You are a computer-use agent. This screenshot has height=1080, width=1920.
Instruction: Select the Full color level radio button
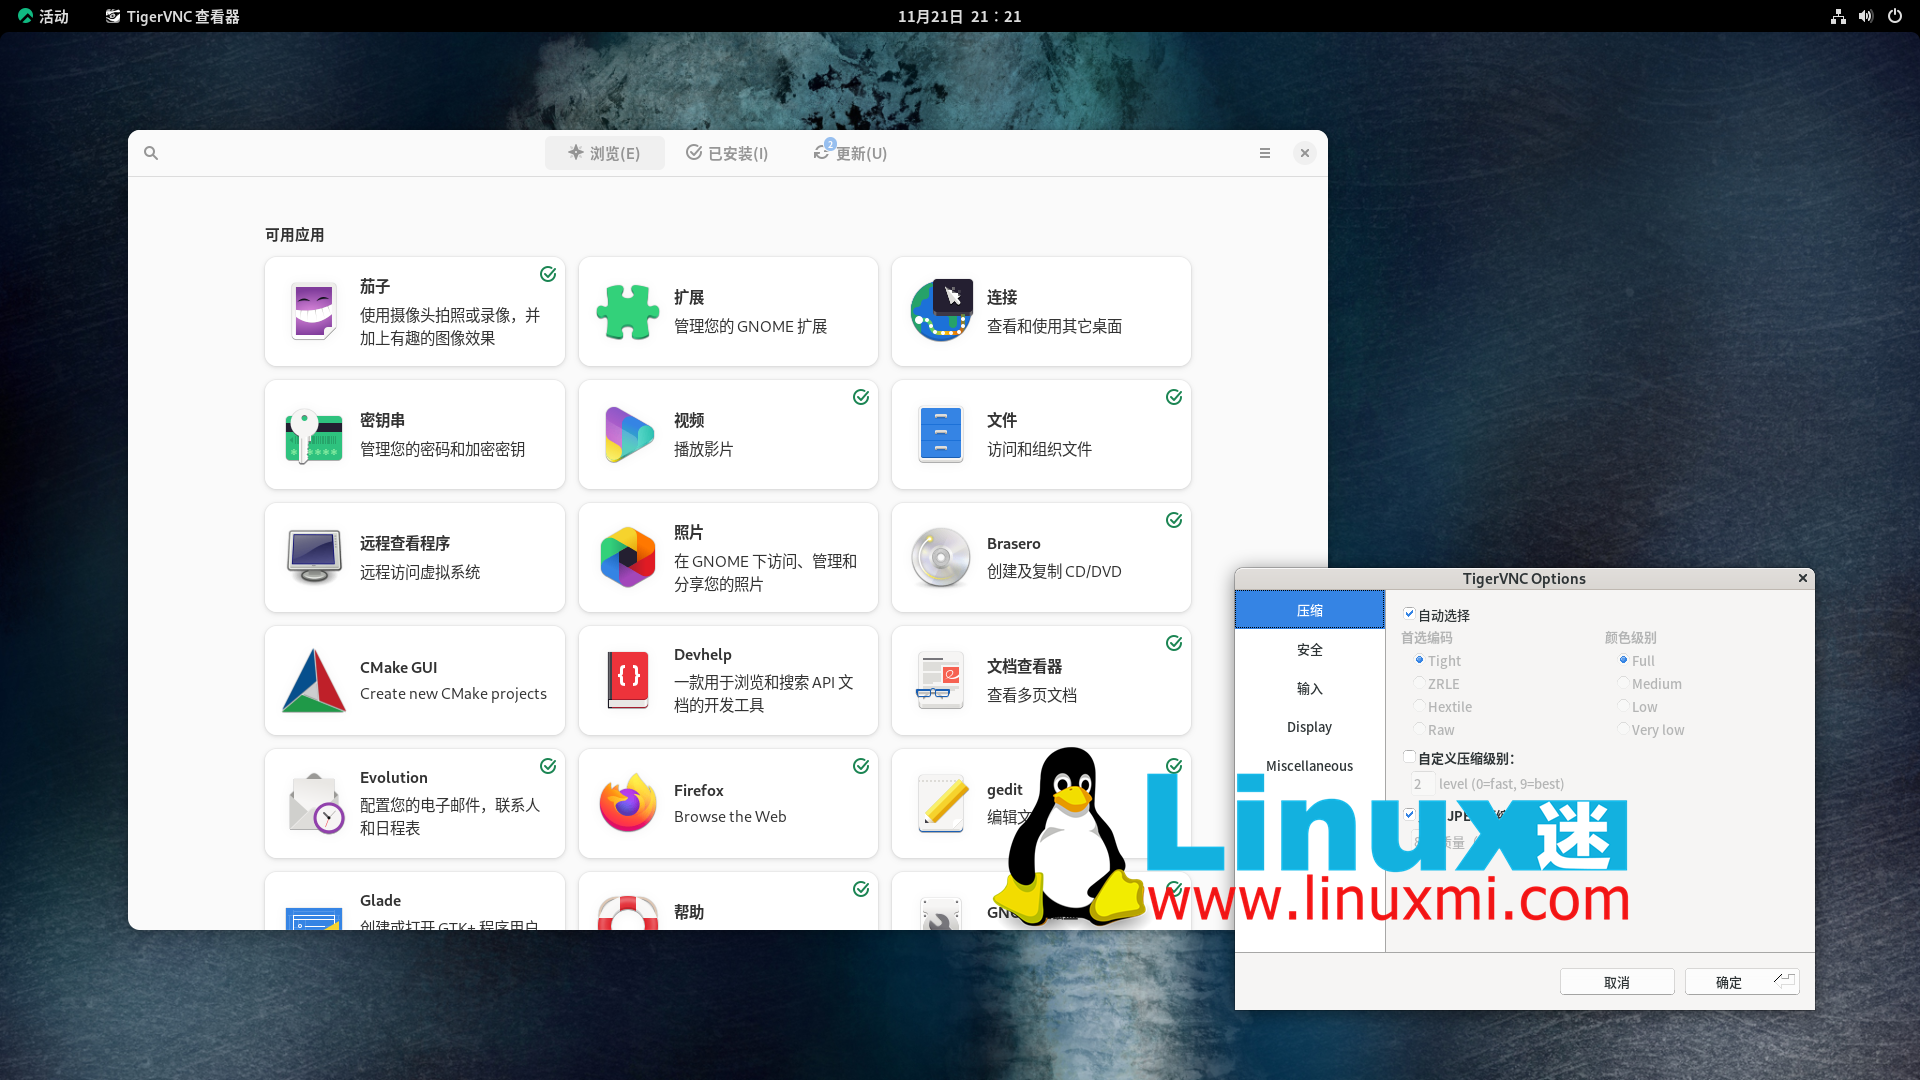click(x=1623, y=660)
